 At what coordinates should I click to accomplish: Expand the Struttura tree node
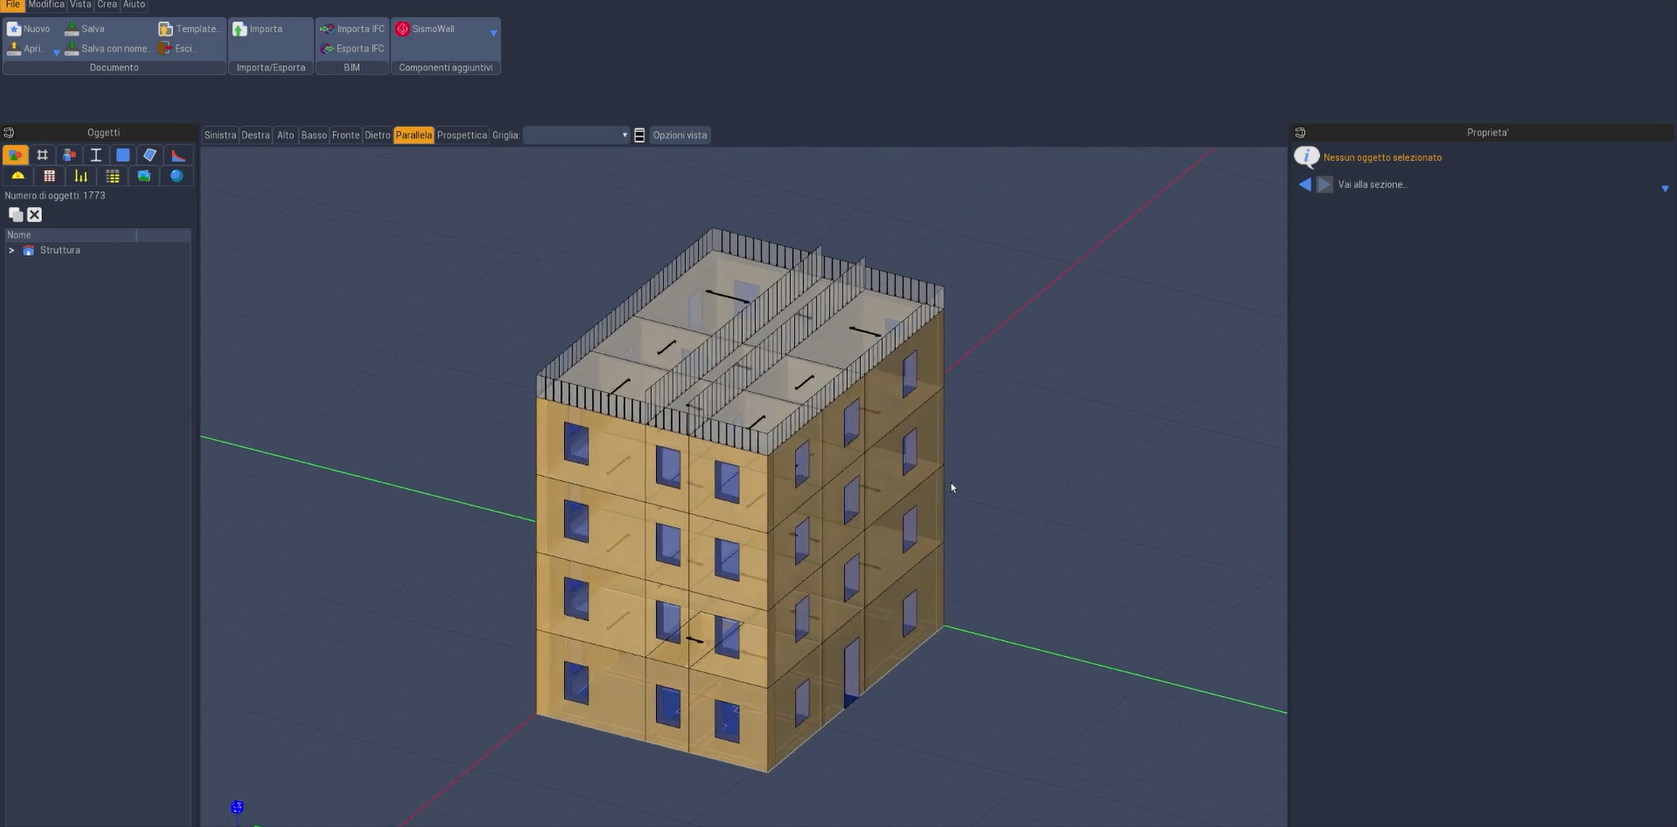(12, 251)
